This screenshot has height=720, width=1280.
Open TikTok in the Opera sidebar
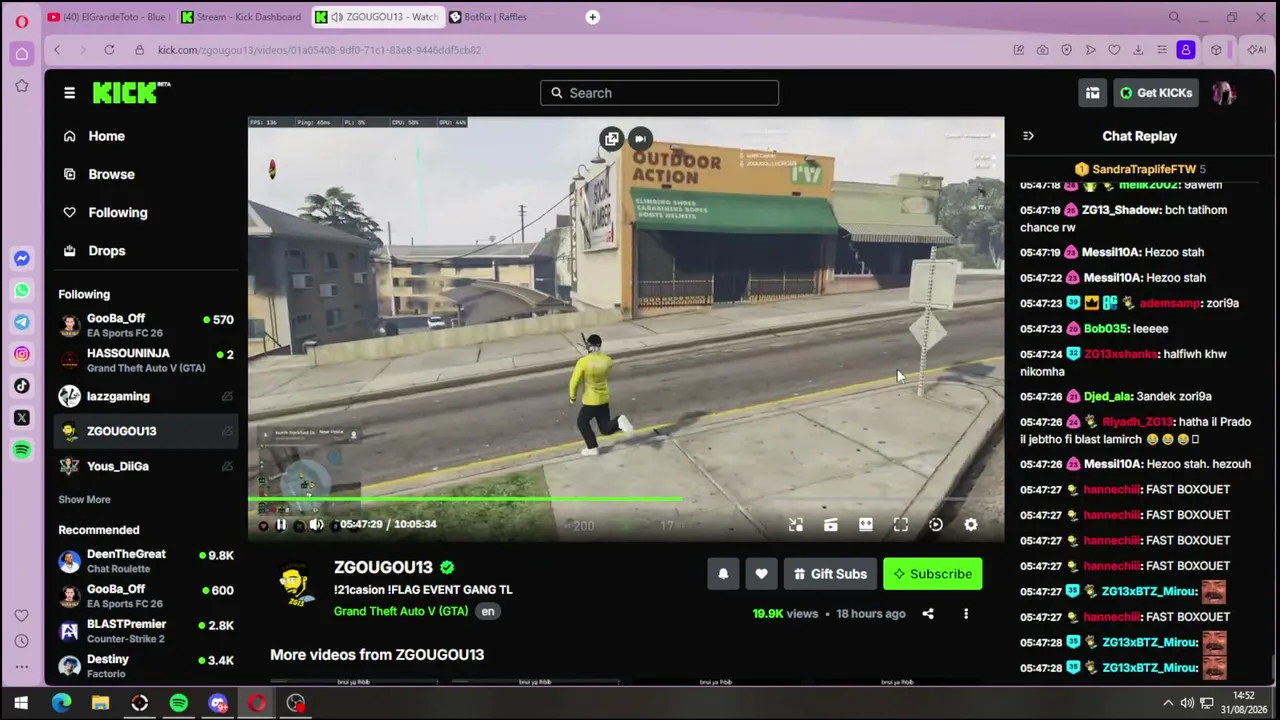[22, 386]
